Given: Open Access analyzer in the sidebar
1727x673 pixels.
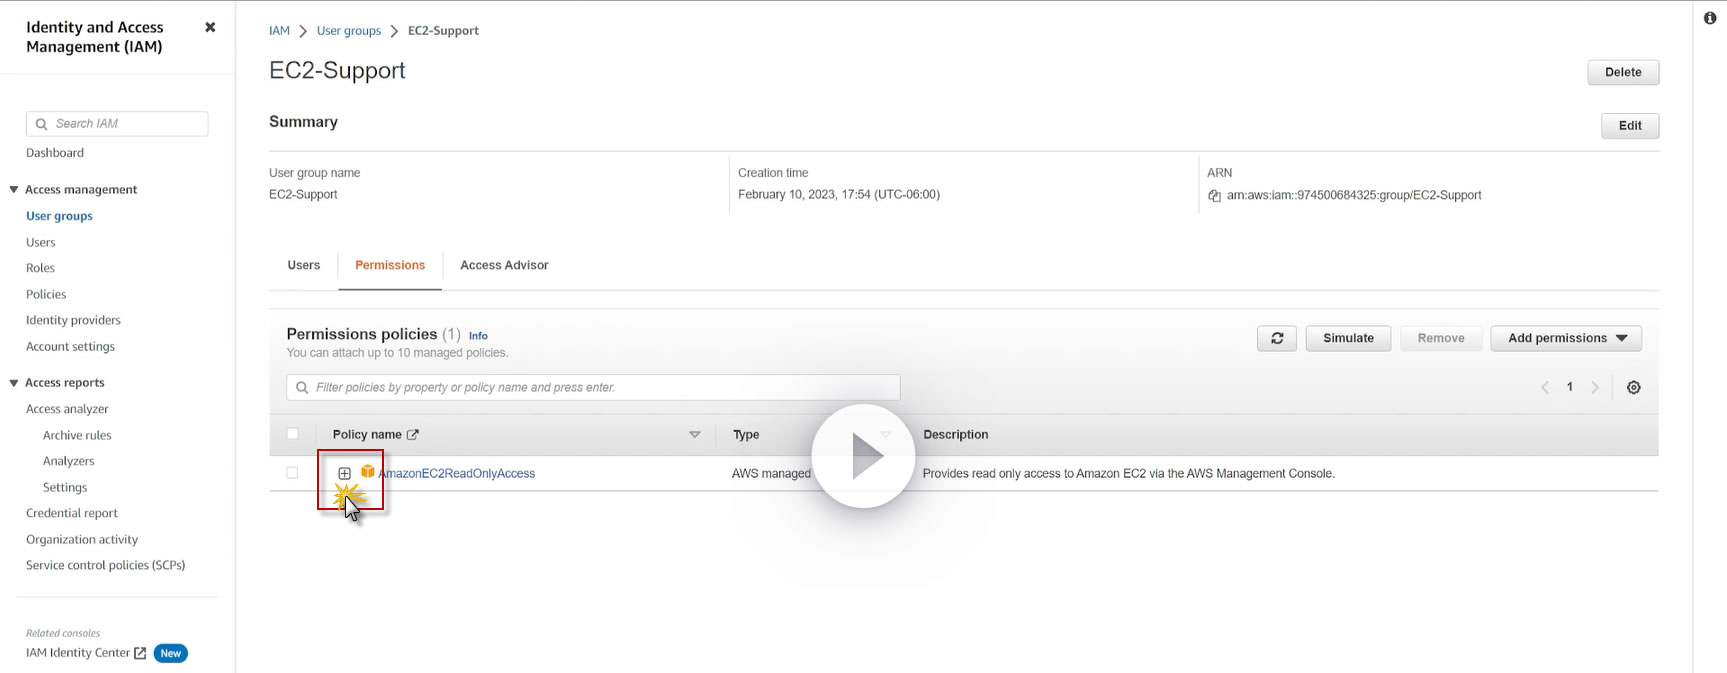Looking at the screenshot, I should pyautogui.click(x=67, y=409).
